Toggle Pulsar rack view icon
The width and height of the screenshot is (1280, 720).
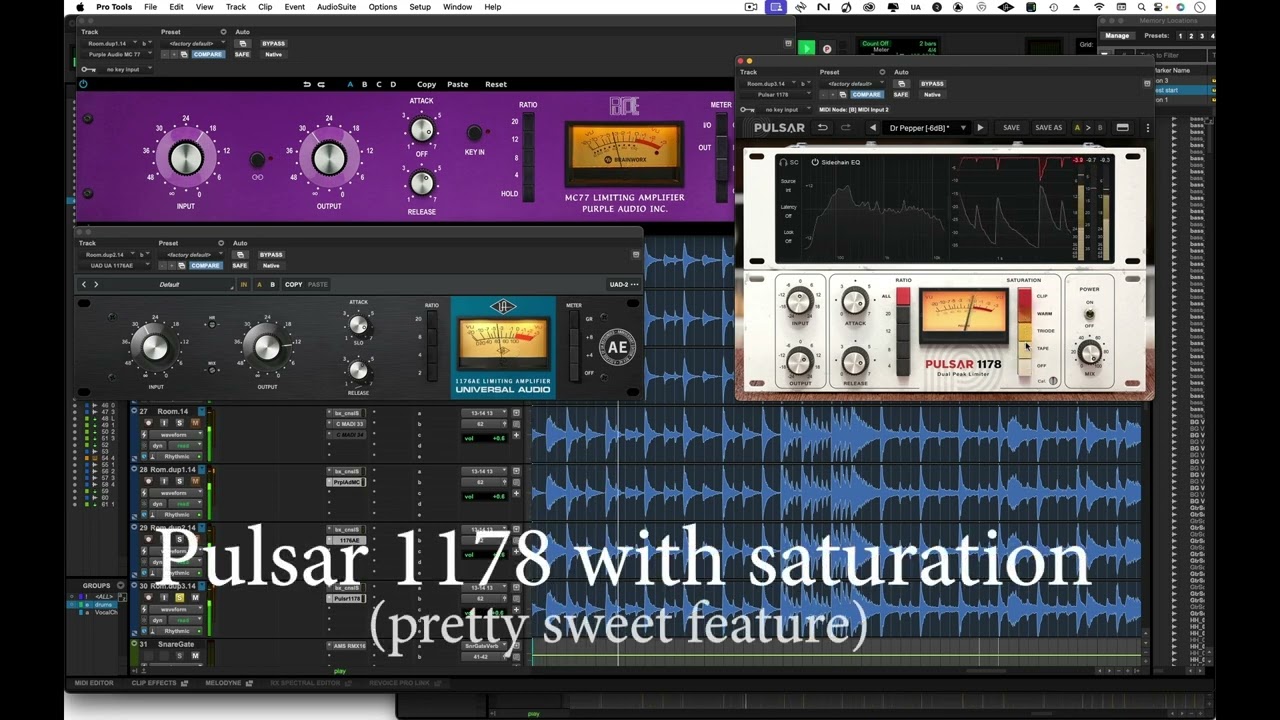1123,128
